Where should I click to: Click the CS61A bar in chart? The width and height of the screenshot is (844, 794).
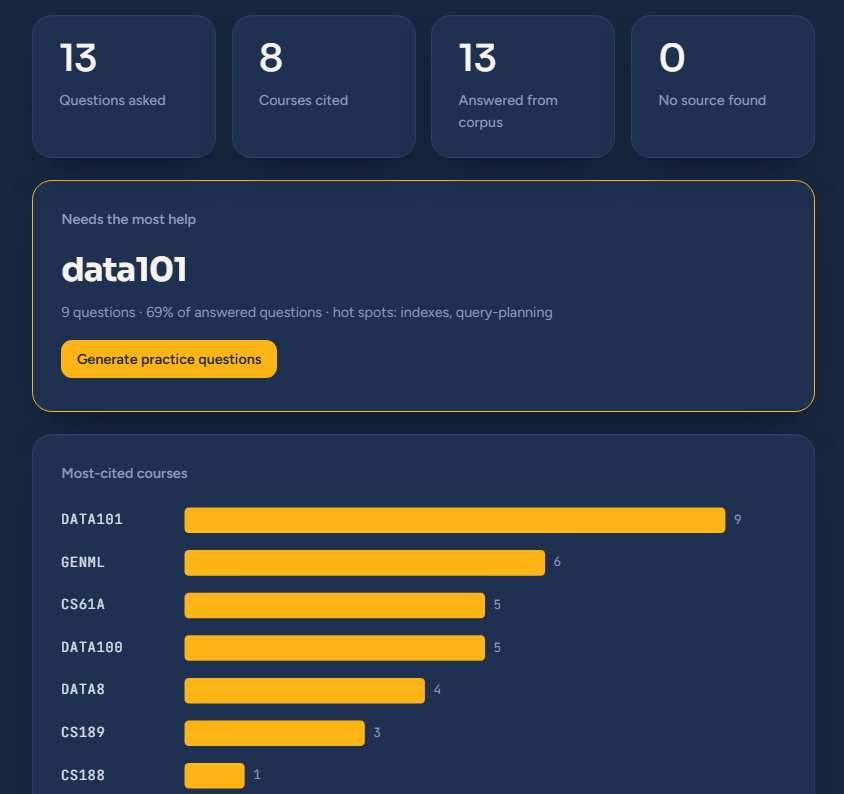[x=335, y=605]
